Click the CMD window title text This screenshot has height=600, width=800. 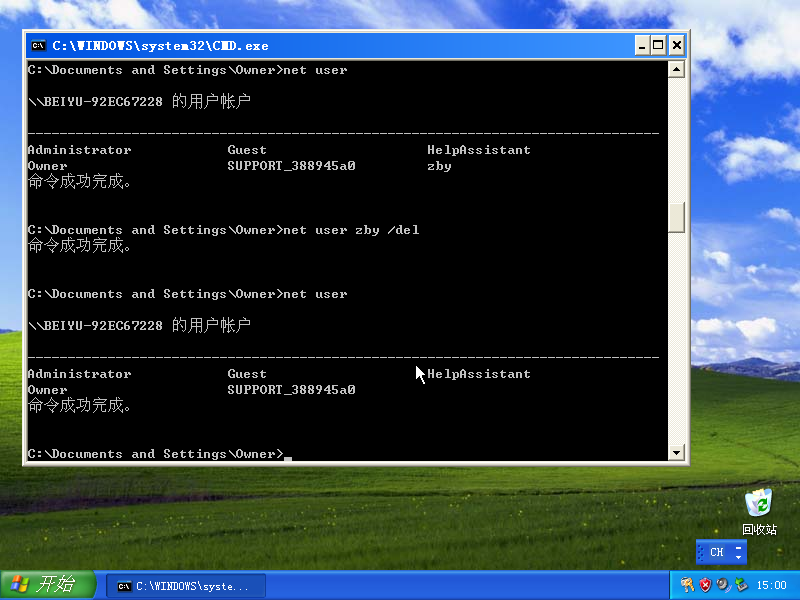coord(160,46)
